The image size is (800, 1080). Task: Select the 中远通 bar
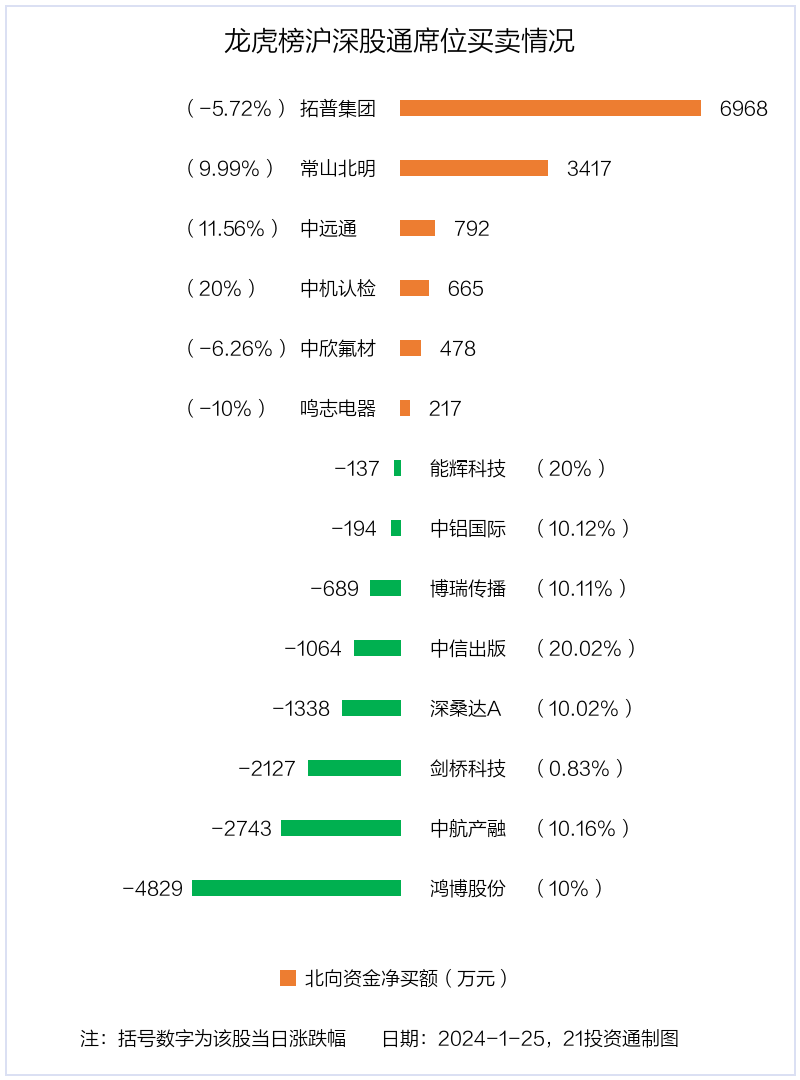[417, 228]
